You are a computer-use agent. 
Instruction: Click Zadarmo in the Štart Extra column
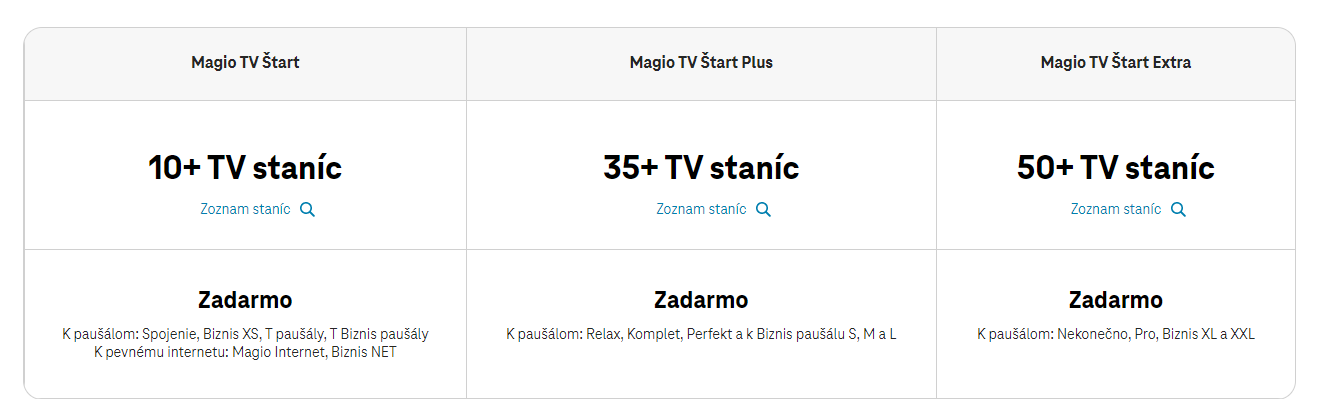1116,300
